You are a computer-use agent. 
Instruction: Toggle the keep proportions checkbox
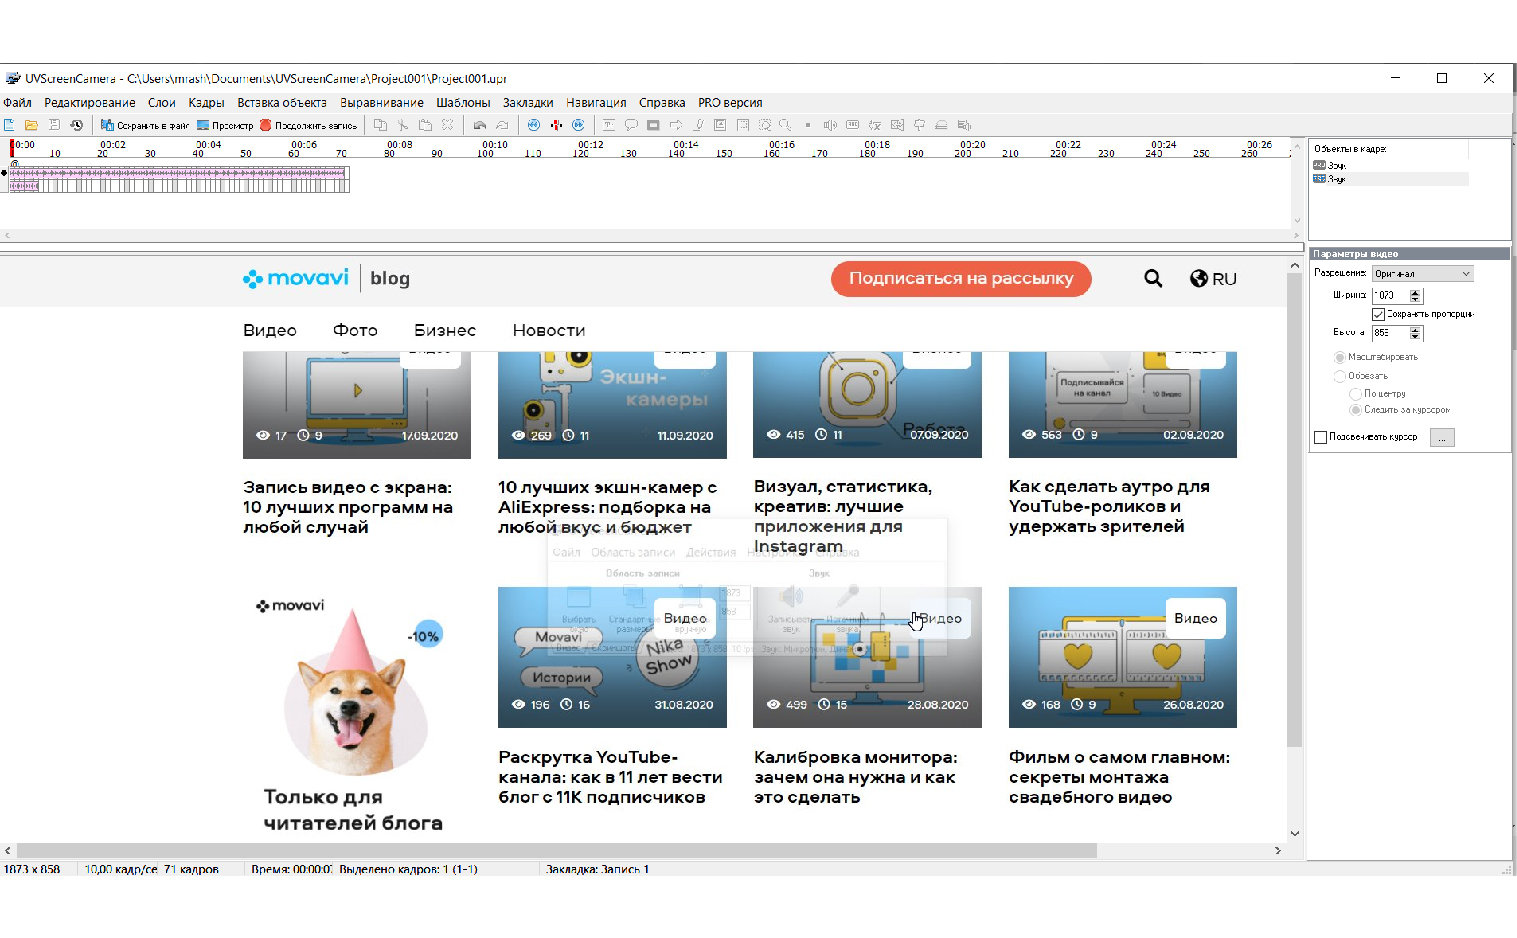(1378, 314)
